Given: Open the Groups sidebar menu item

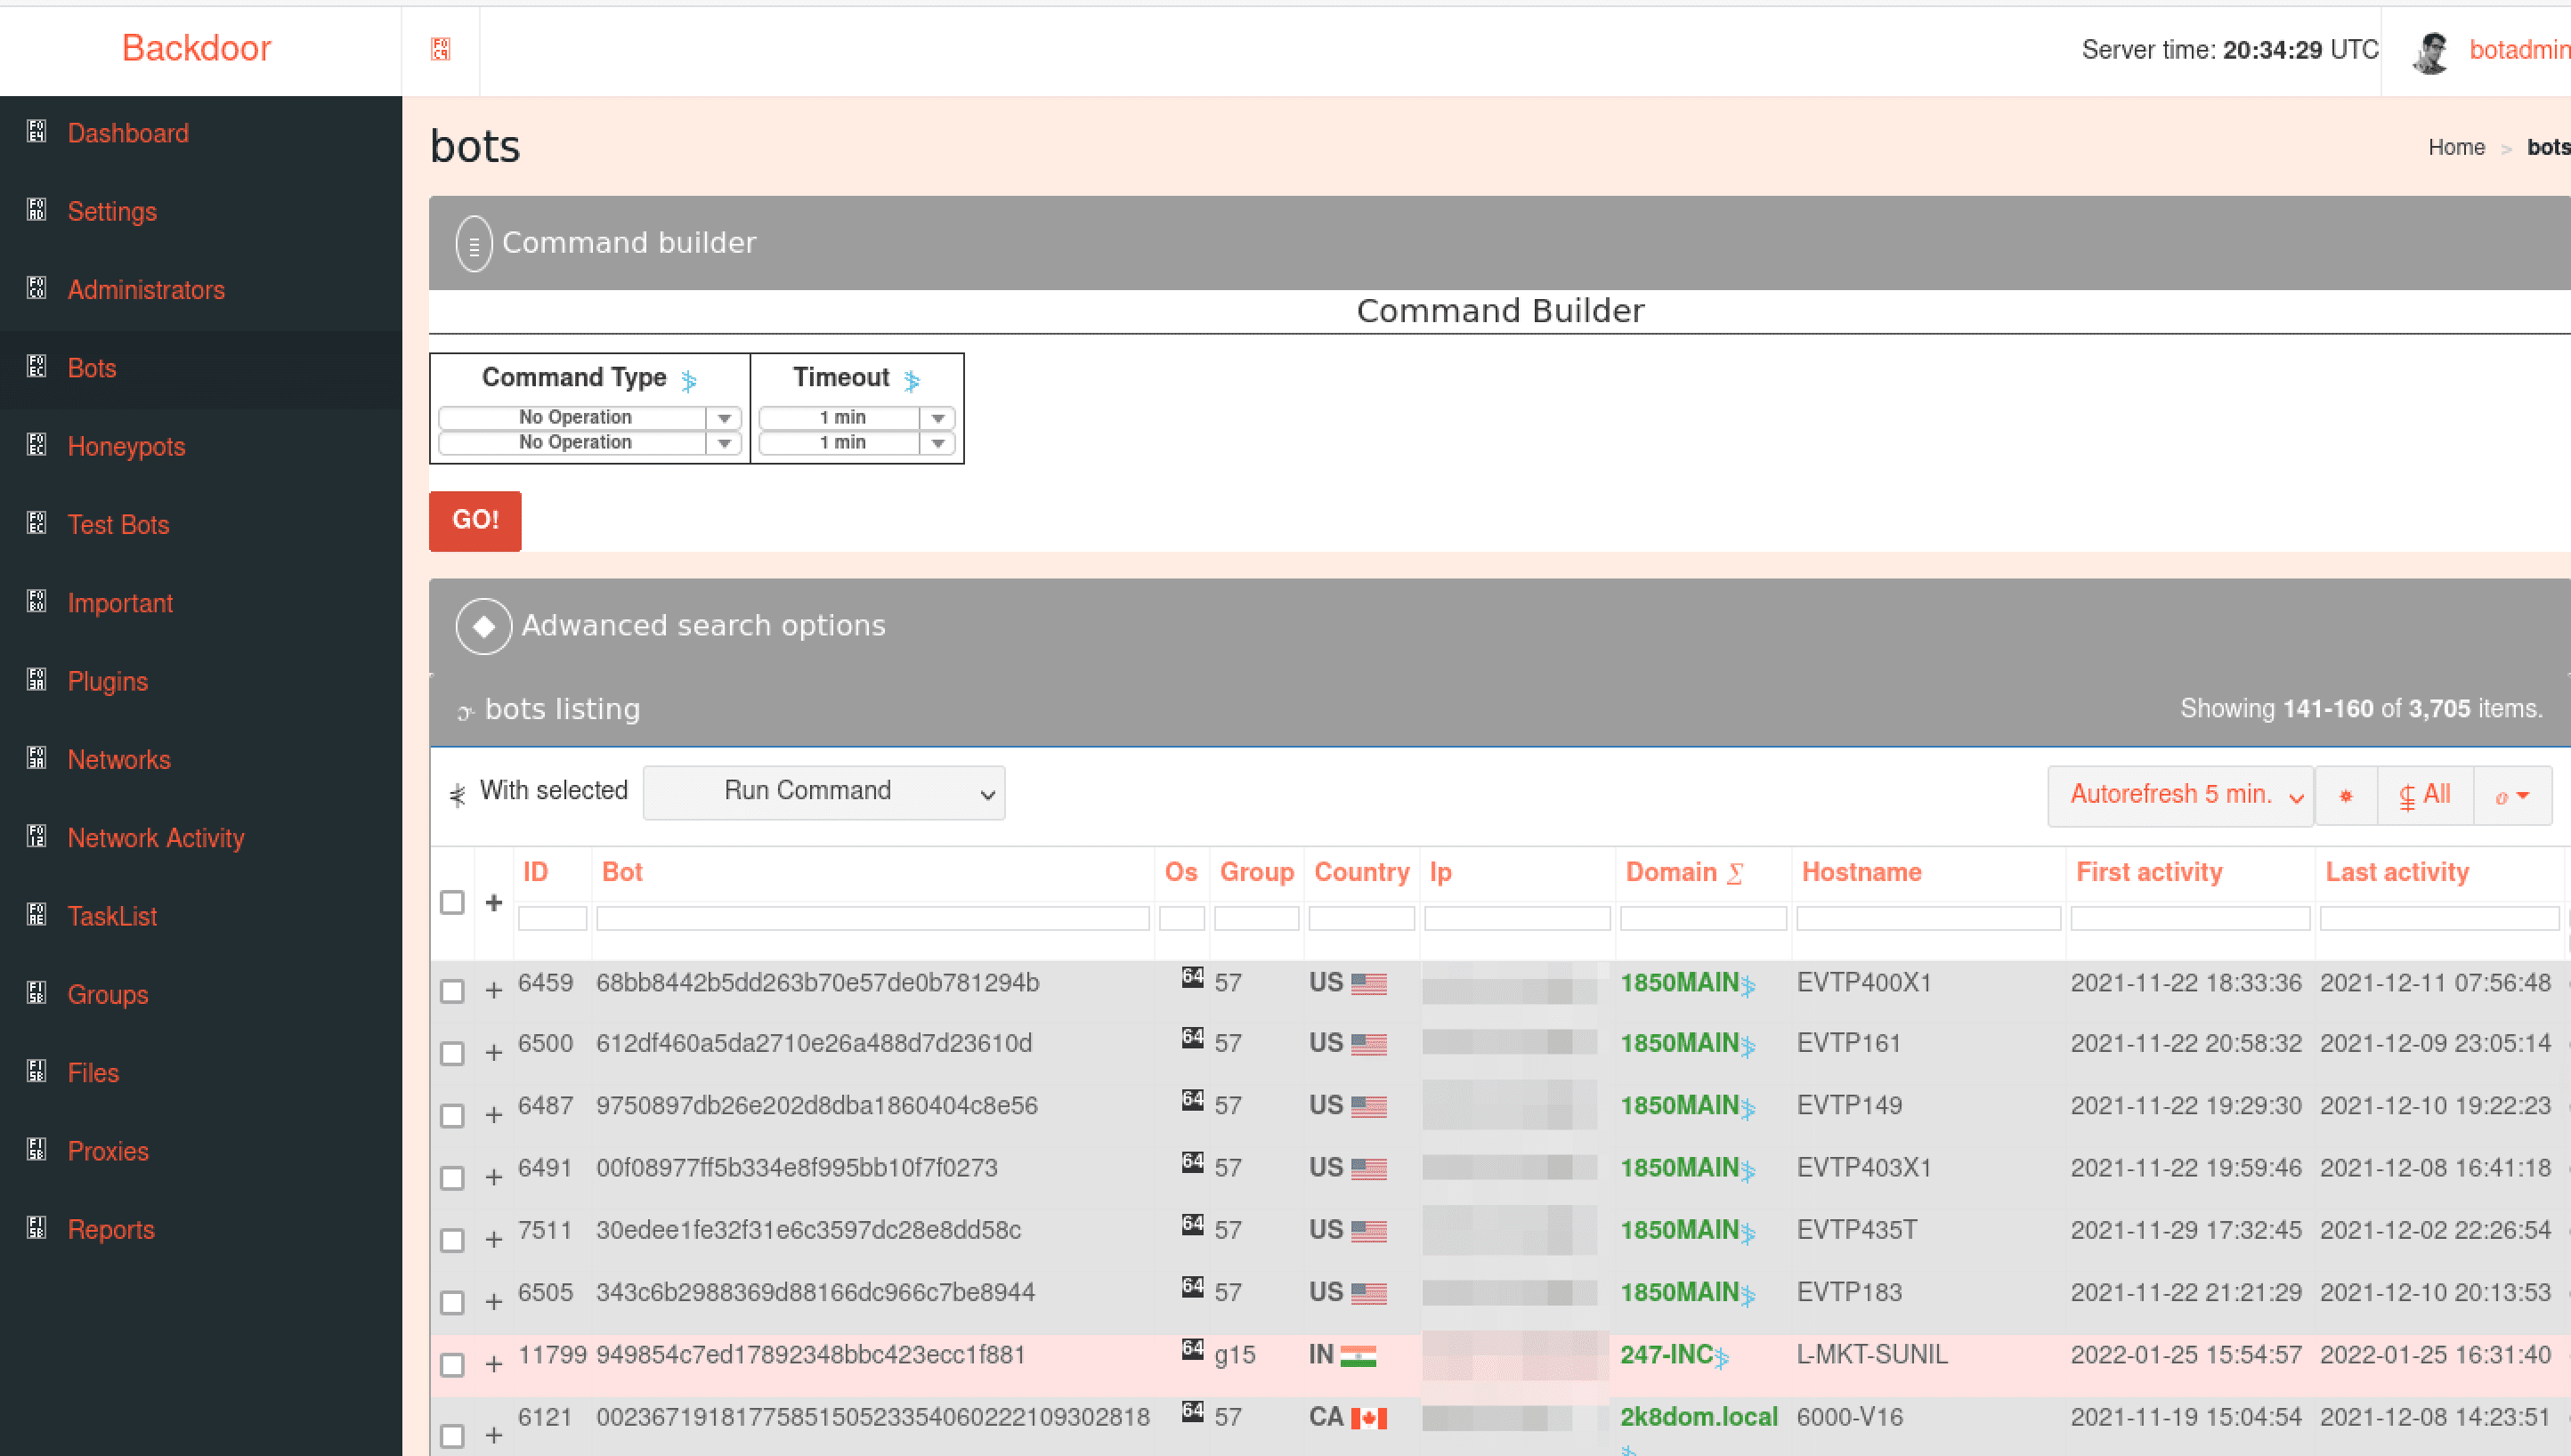Looking at the screenshot, I should tap(200, 995).
